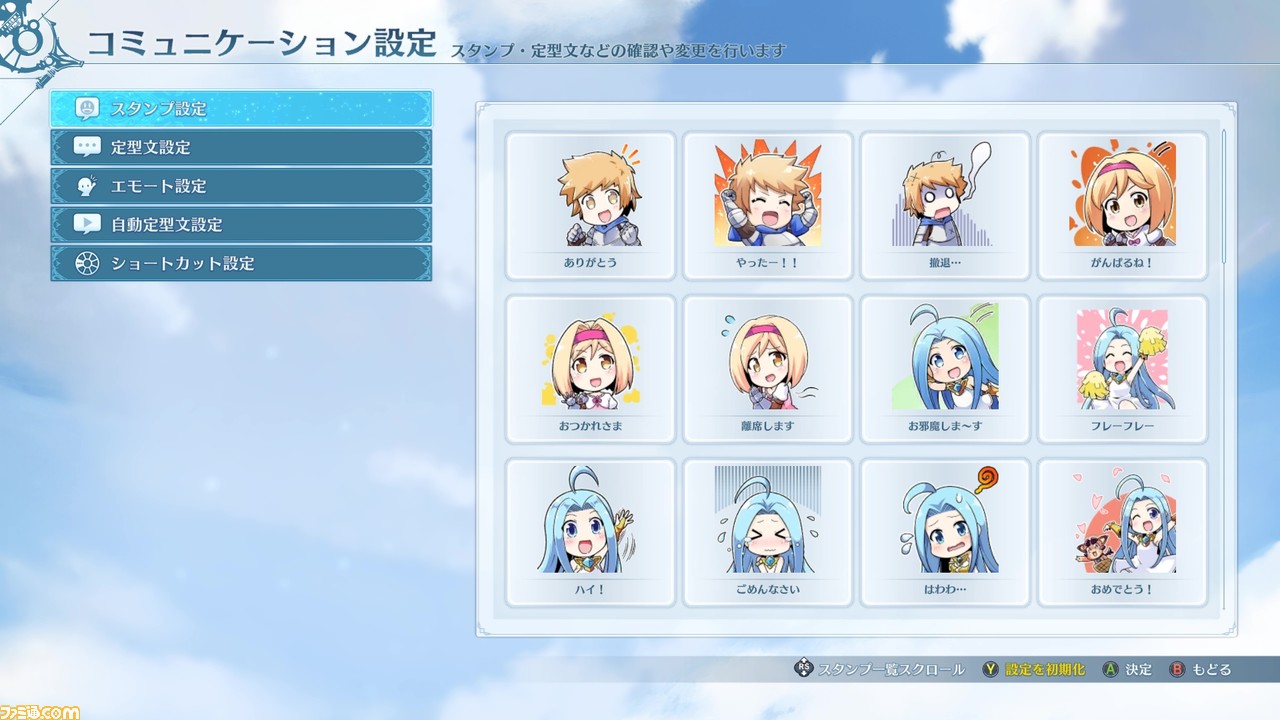Pick the 撤退… stamp
The height and width of the screenshot is (720, 1280).
945,206
